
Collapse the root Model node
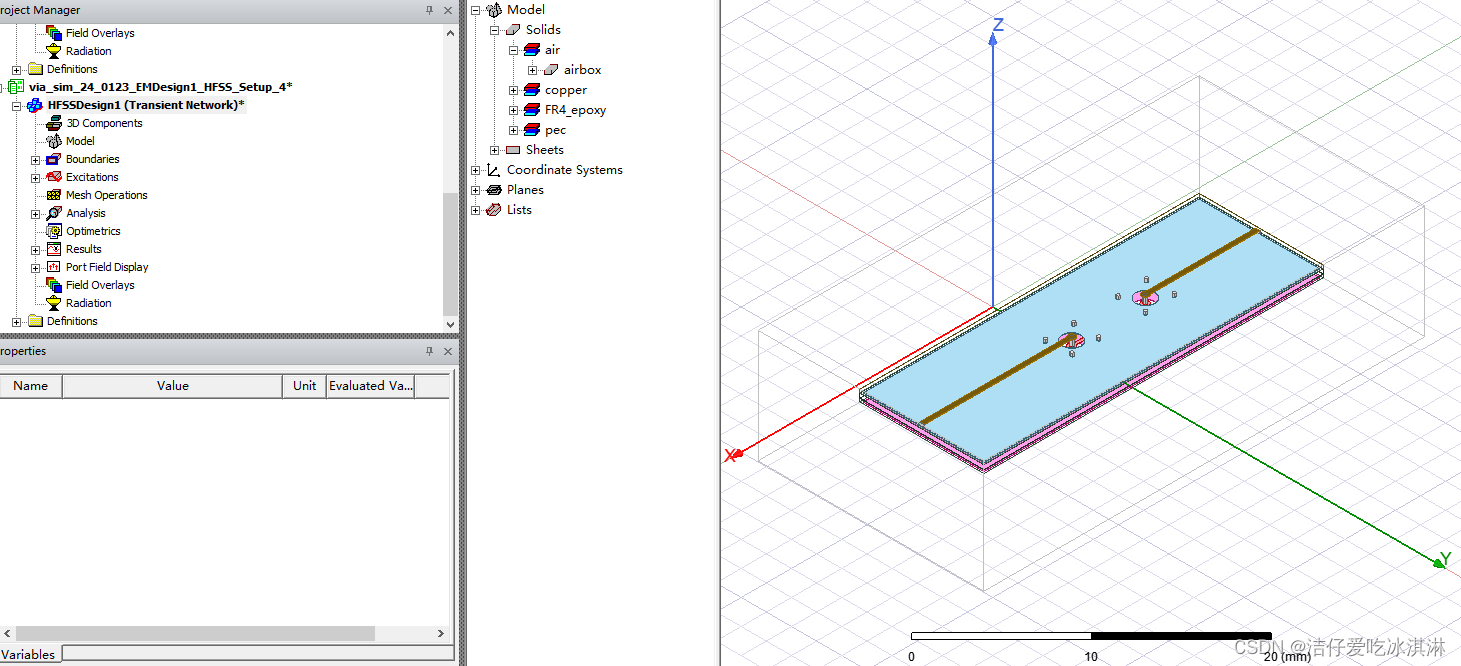point(475,10)
